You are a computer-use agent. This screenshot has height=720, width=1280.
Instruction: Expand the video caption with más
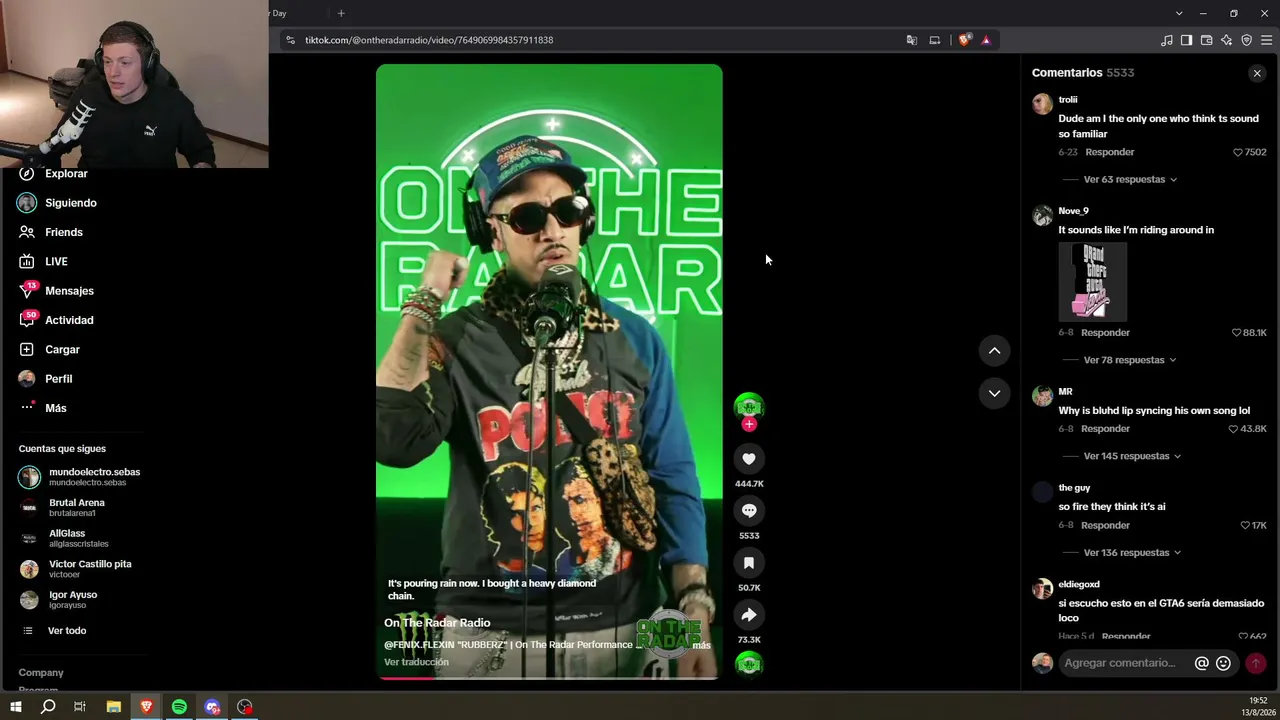tap(701, 646)
